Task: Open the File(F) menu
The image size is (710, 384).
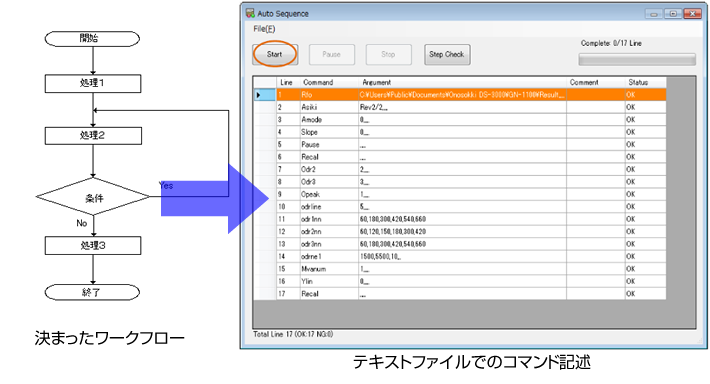Action: point(264,29)
